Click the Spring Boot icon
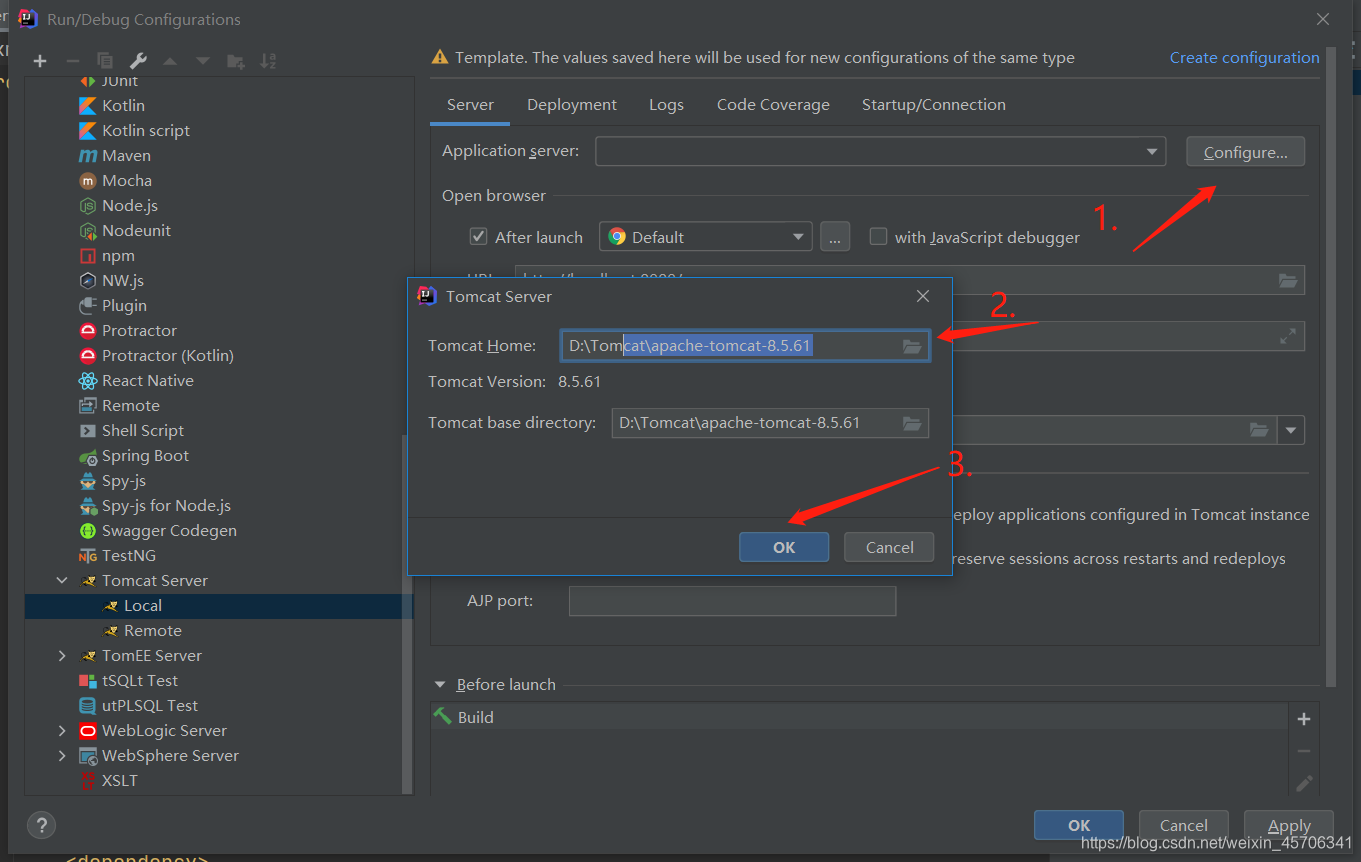The width and height of the screenshot is (1361, 862). [x=87, y=456]
